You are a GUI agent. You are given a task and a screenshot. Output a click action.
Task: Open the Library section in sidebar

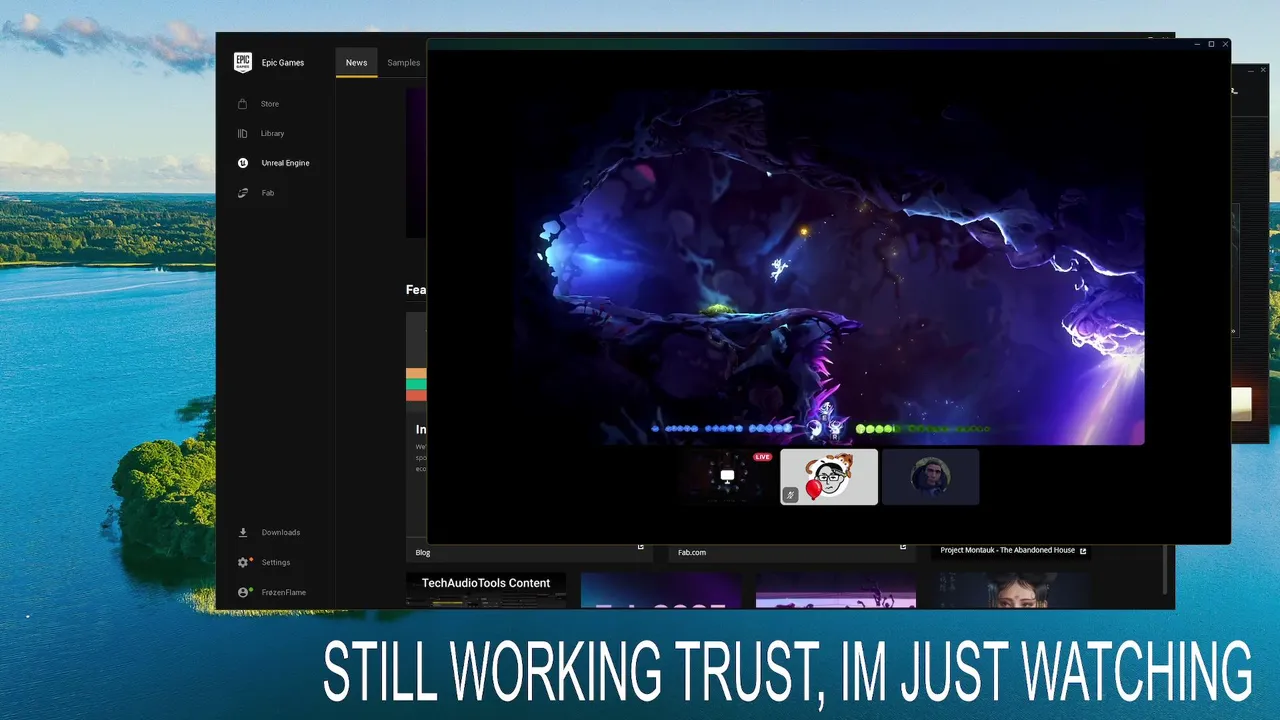[272, 134]
